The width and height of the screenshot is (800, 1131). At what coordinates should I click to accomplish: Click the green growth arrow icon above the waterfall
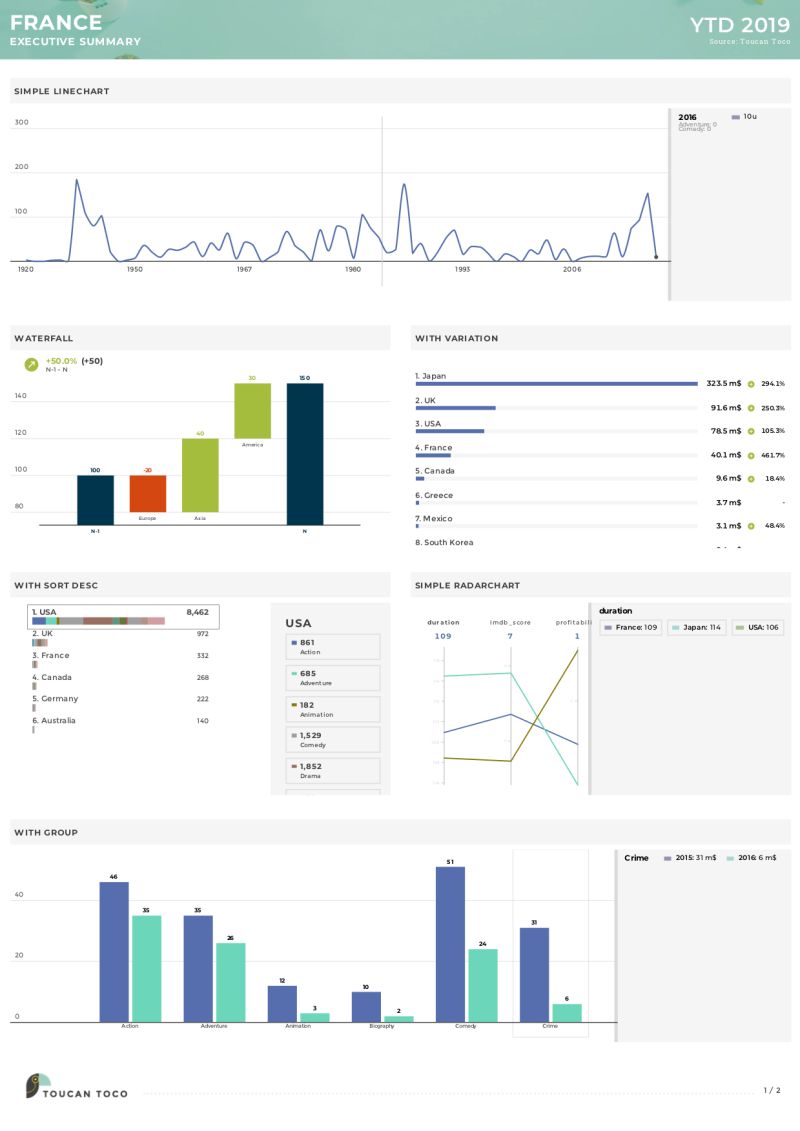point(29,363)
